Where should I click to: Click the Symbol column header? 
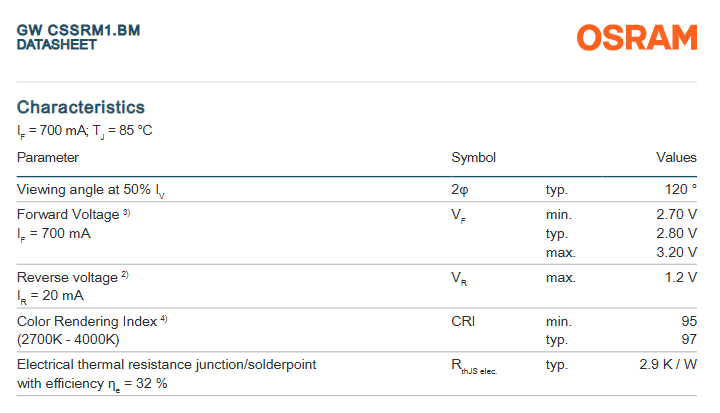(473, 158)
